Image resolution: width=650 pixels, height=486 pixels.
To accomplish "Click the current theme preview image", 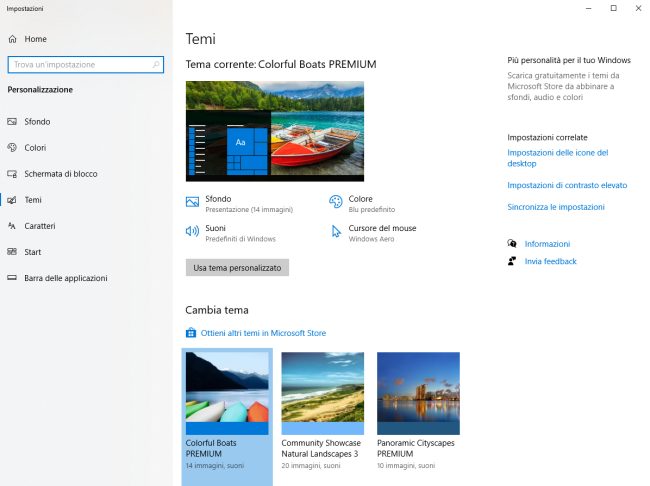I will [x=275, y=131].
